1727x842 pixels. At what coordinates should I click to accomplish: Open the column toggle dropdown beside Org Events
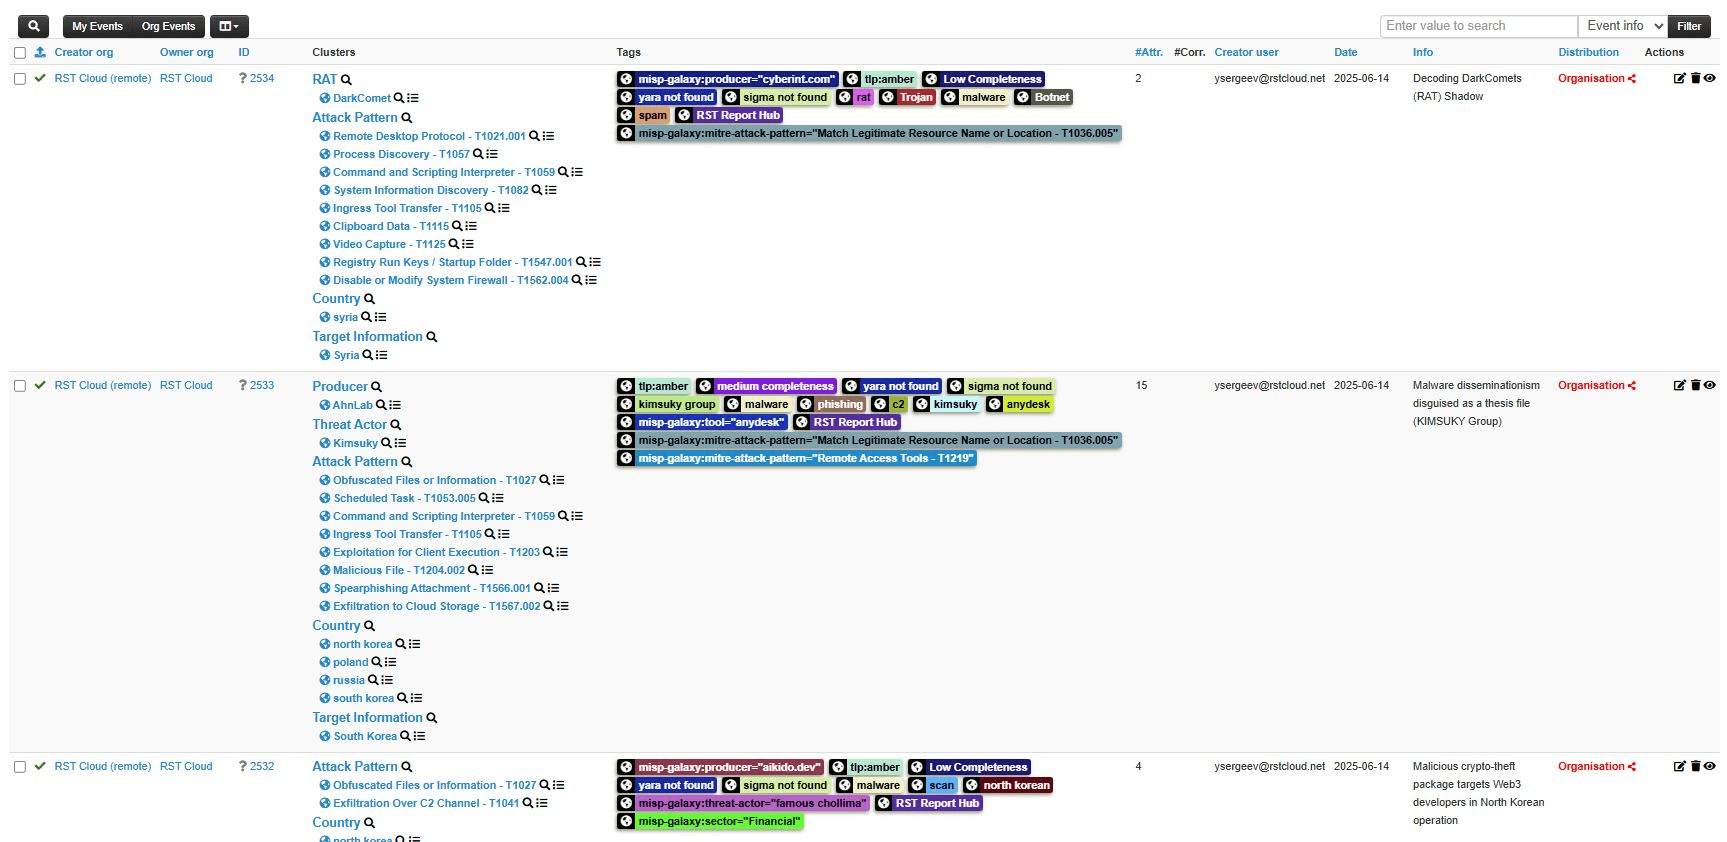coord(229,26)
